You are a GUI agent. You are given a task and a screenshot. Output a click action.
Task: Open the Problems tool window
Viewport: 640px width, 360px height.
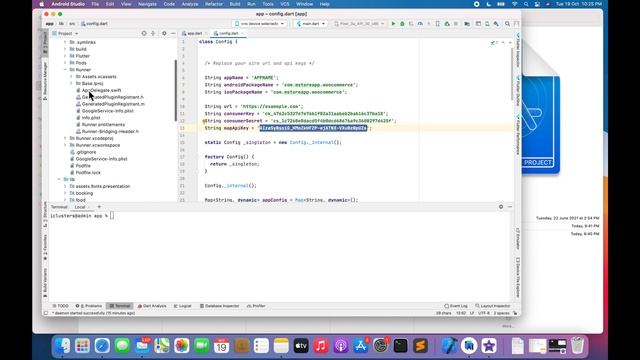[x=89, y=306]
